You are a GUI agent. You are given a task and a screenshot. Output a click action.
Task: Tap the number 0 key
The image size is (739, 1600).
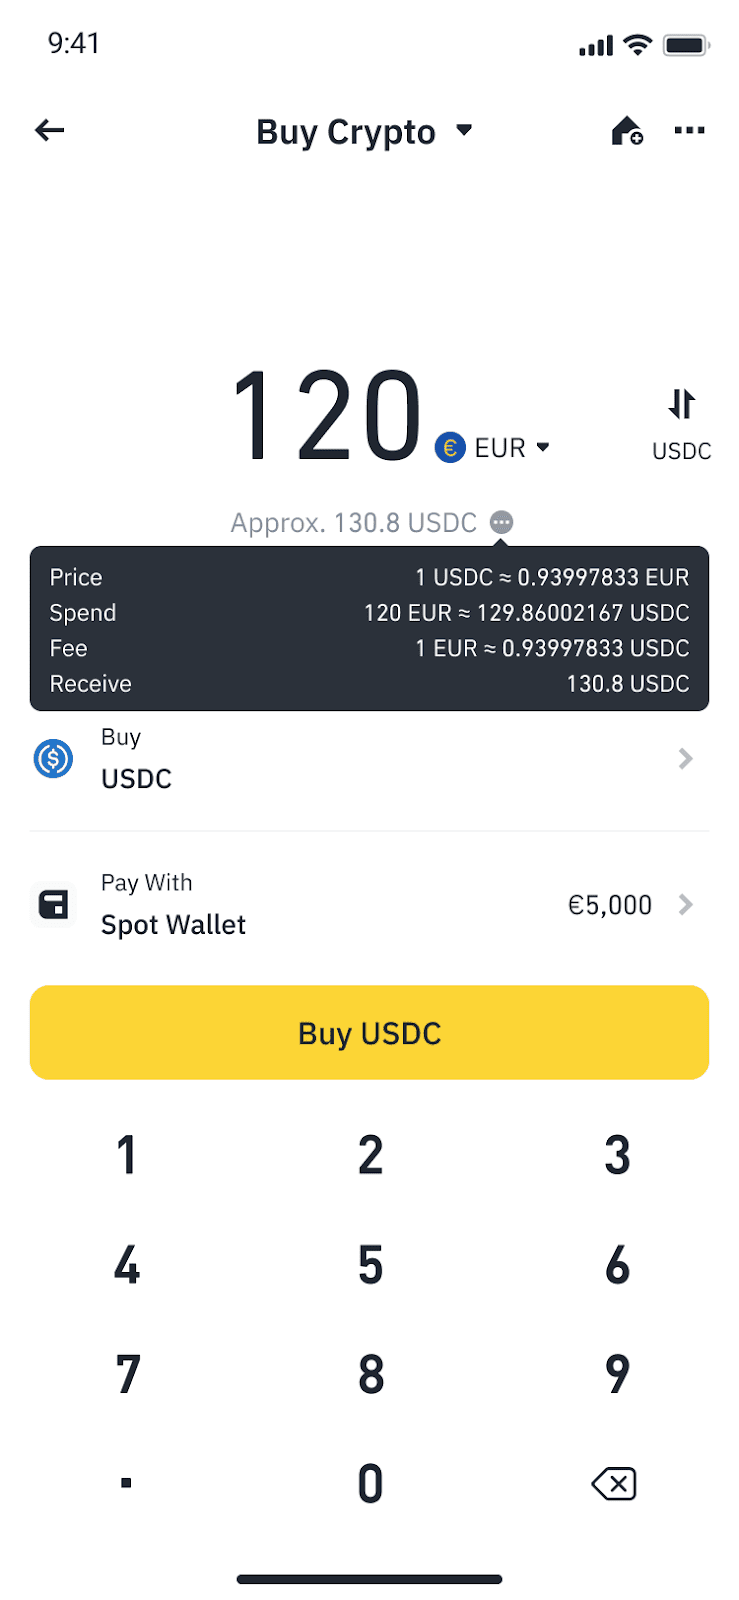370,1483
